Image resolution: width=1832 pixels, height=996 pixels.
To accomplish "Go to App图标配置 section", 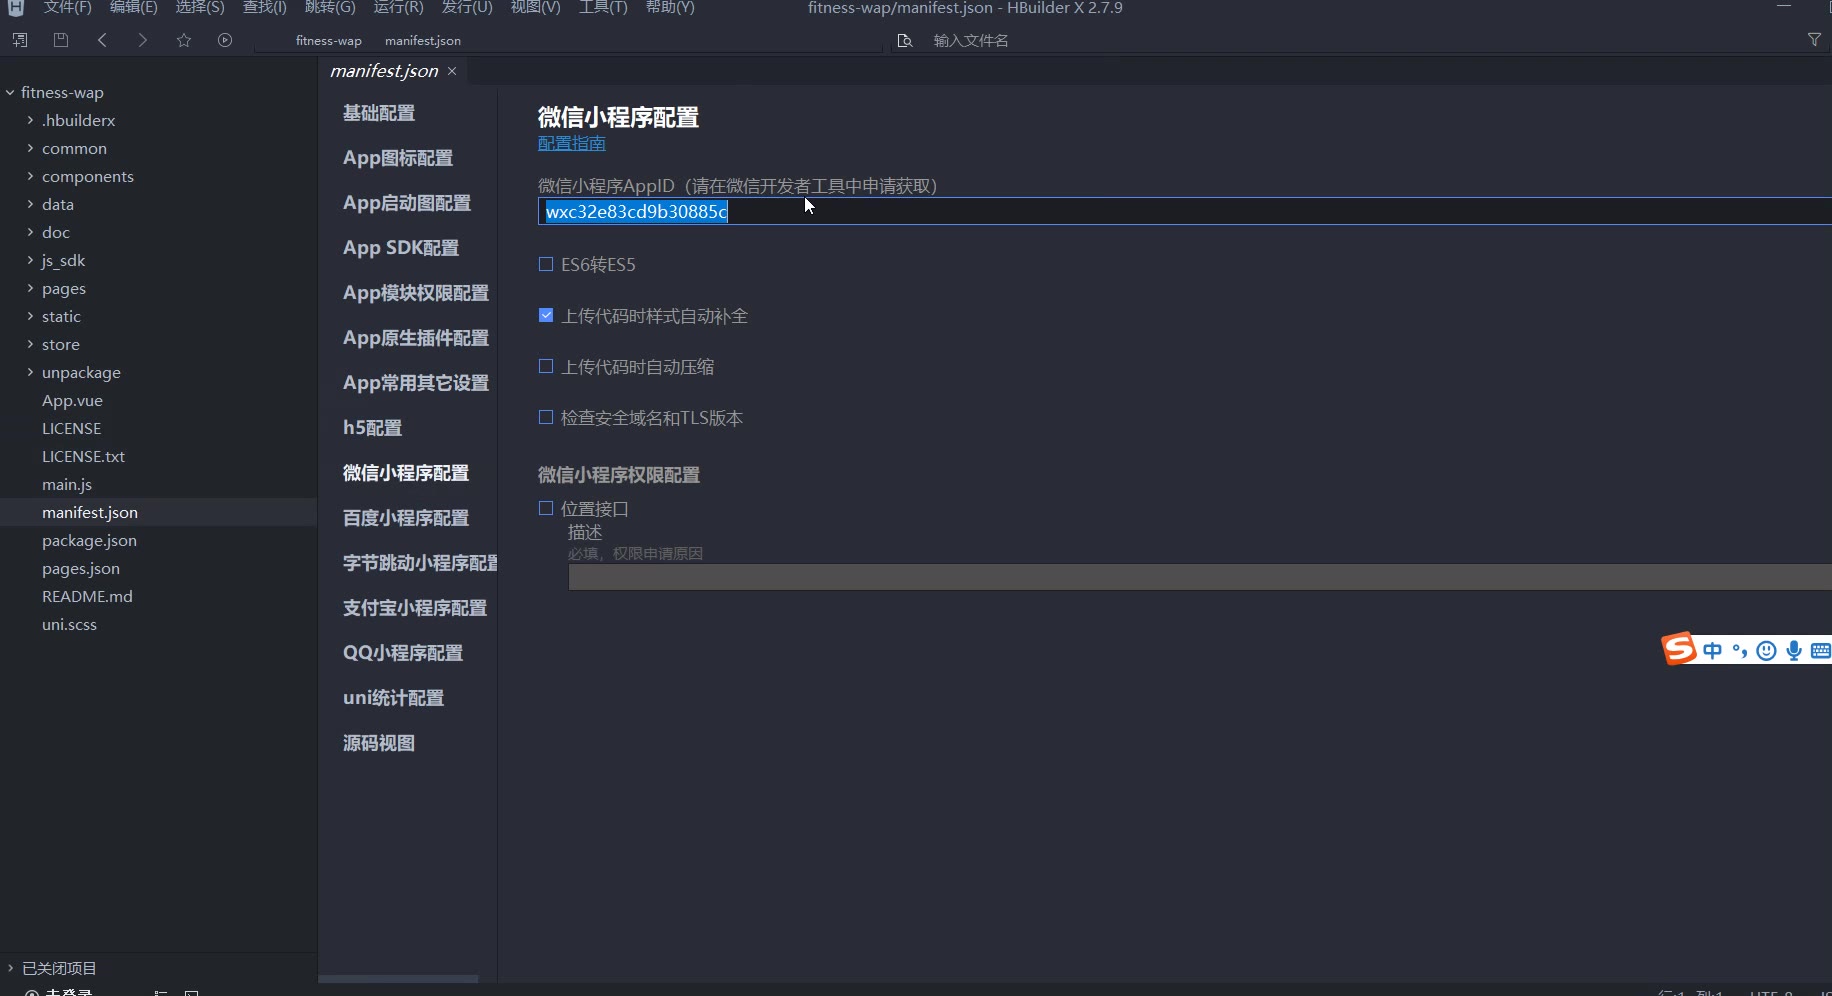I will click(x=398, y=158).
